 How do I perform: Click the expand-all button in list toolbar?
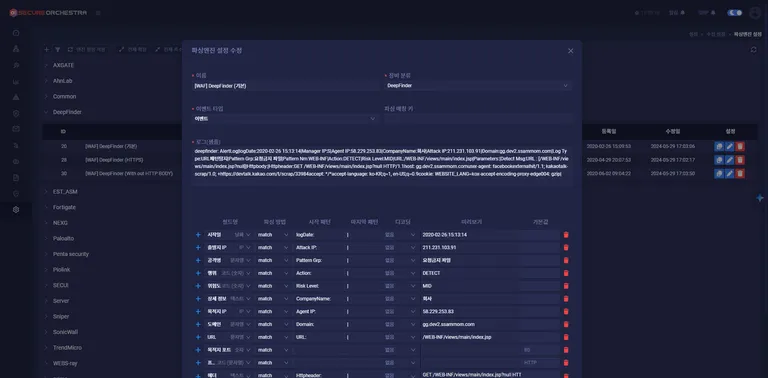pyautogui.click(x=133, y=49)
